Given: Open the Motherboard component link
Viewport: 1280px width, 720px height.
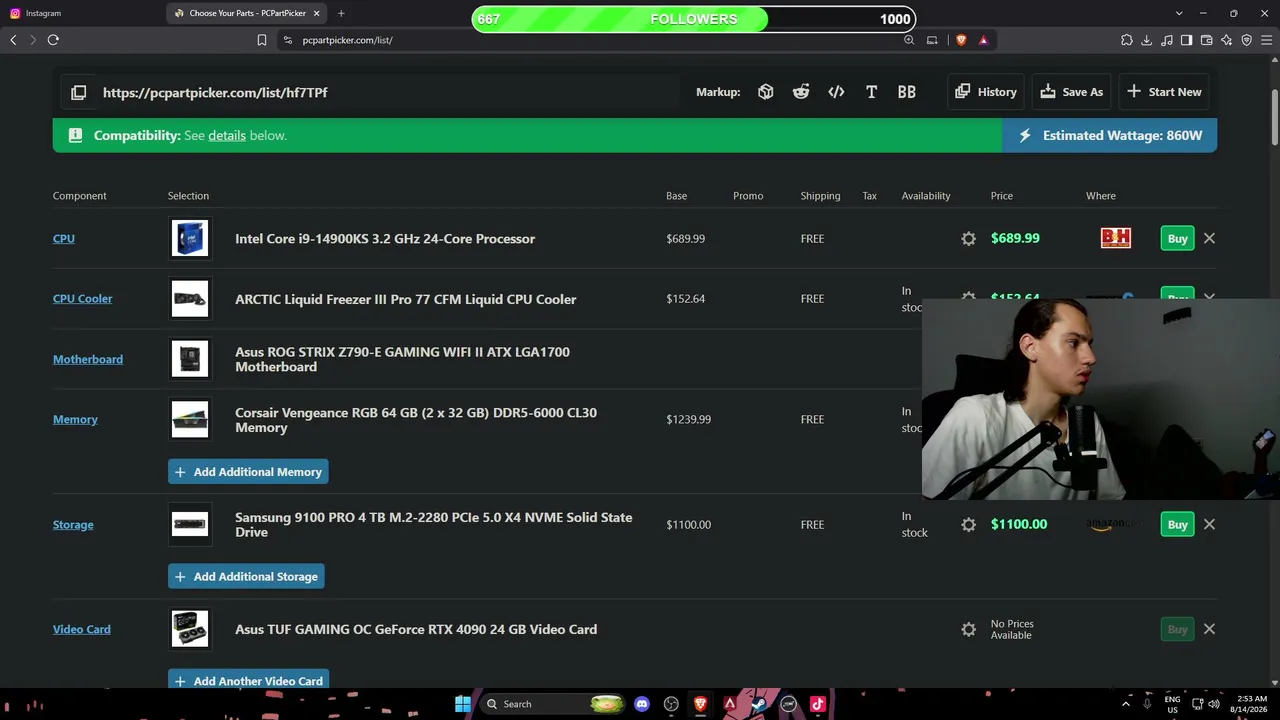Looking at the screenshot, I should tap(88, 360).
